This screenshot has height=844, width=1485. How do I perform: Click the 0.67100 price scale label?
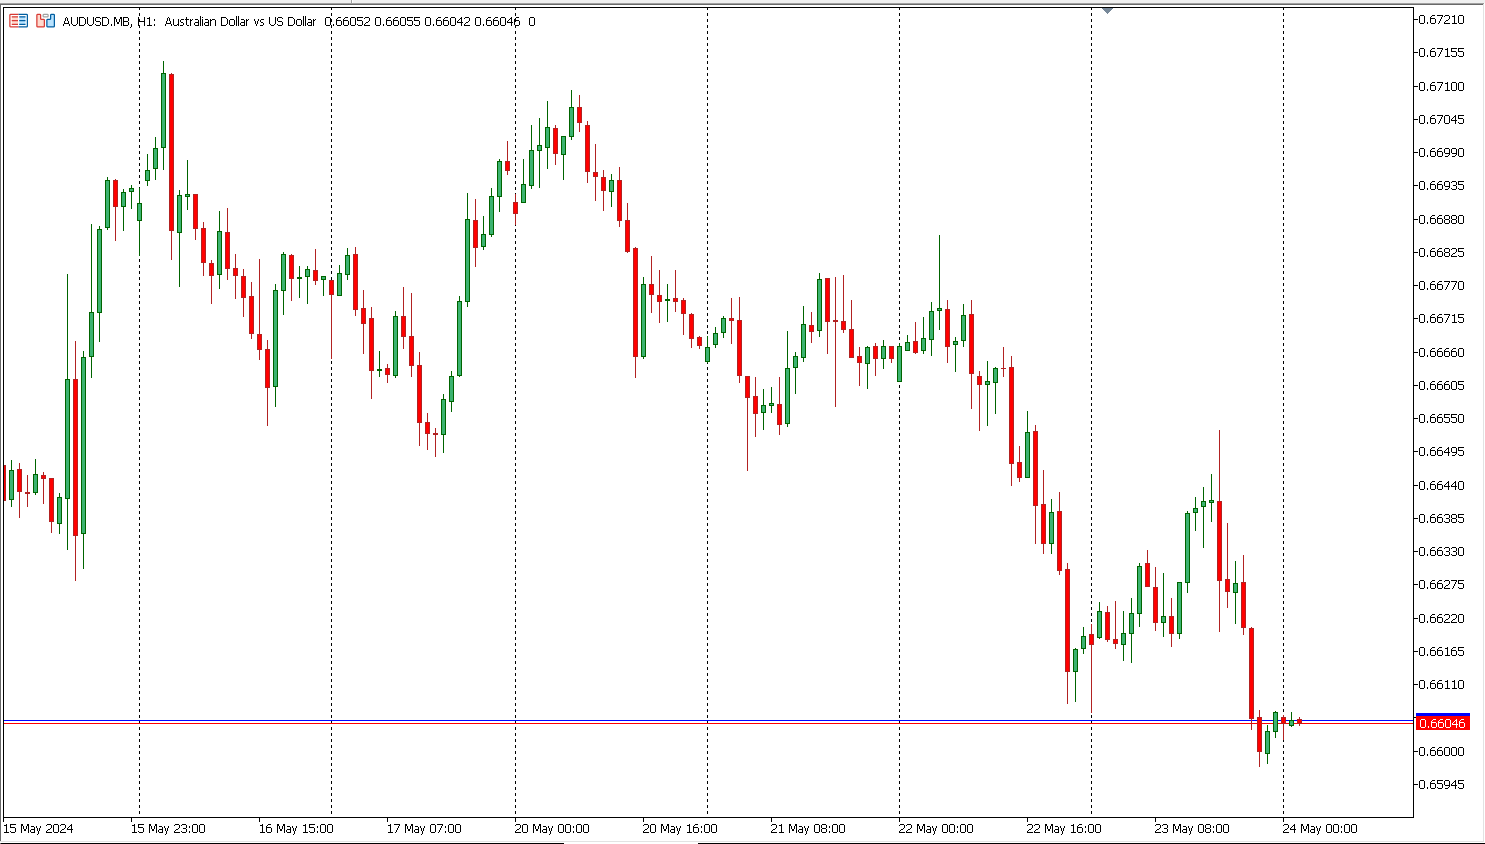1442,87
